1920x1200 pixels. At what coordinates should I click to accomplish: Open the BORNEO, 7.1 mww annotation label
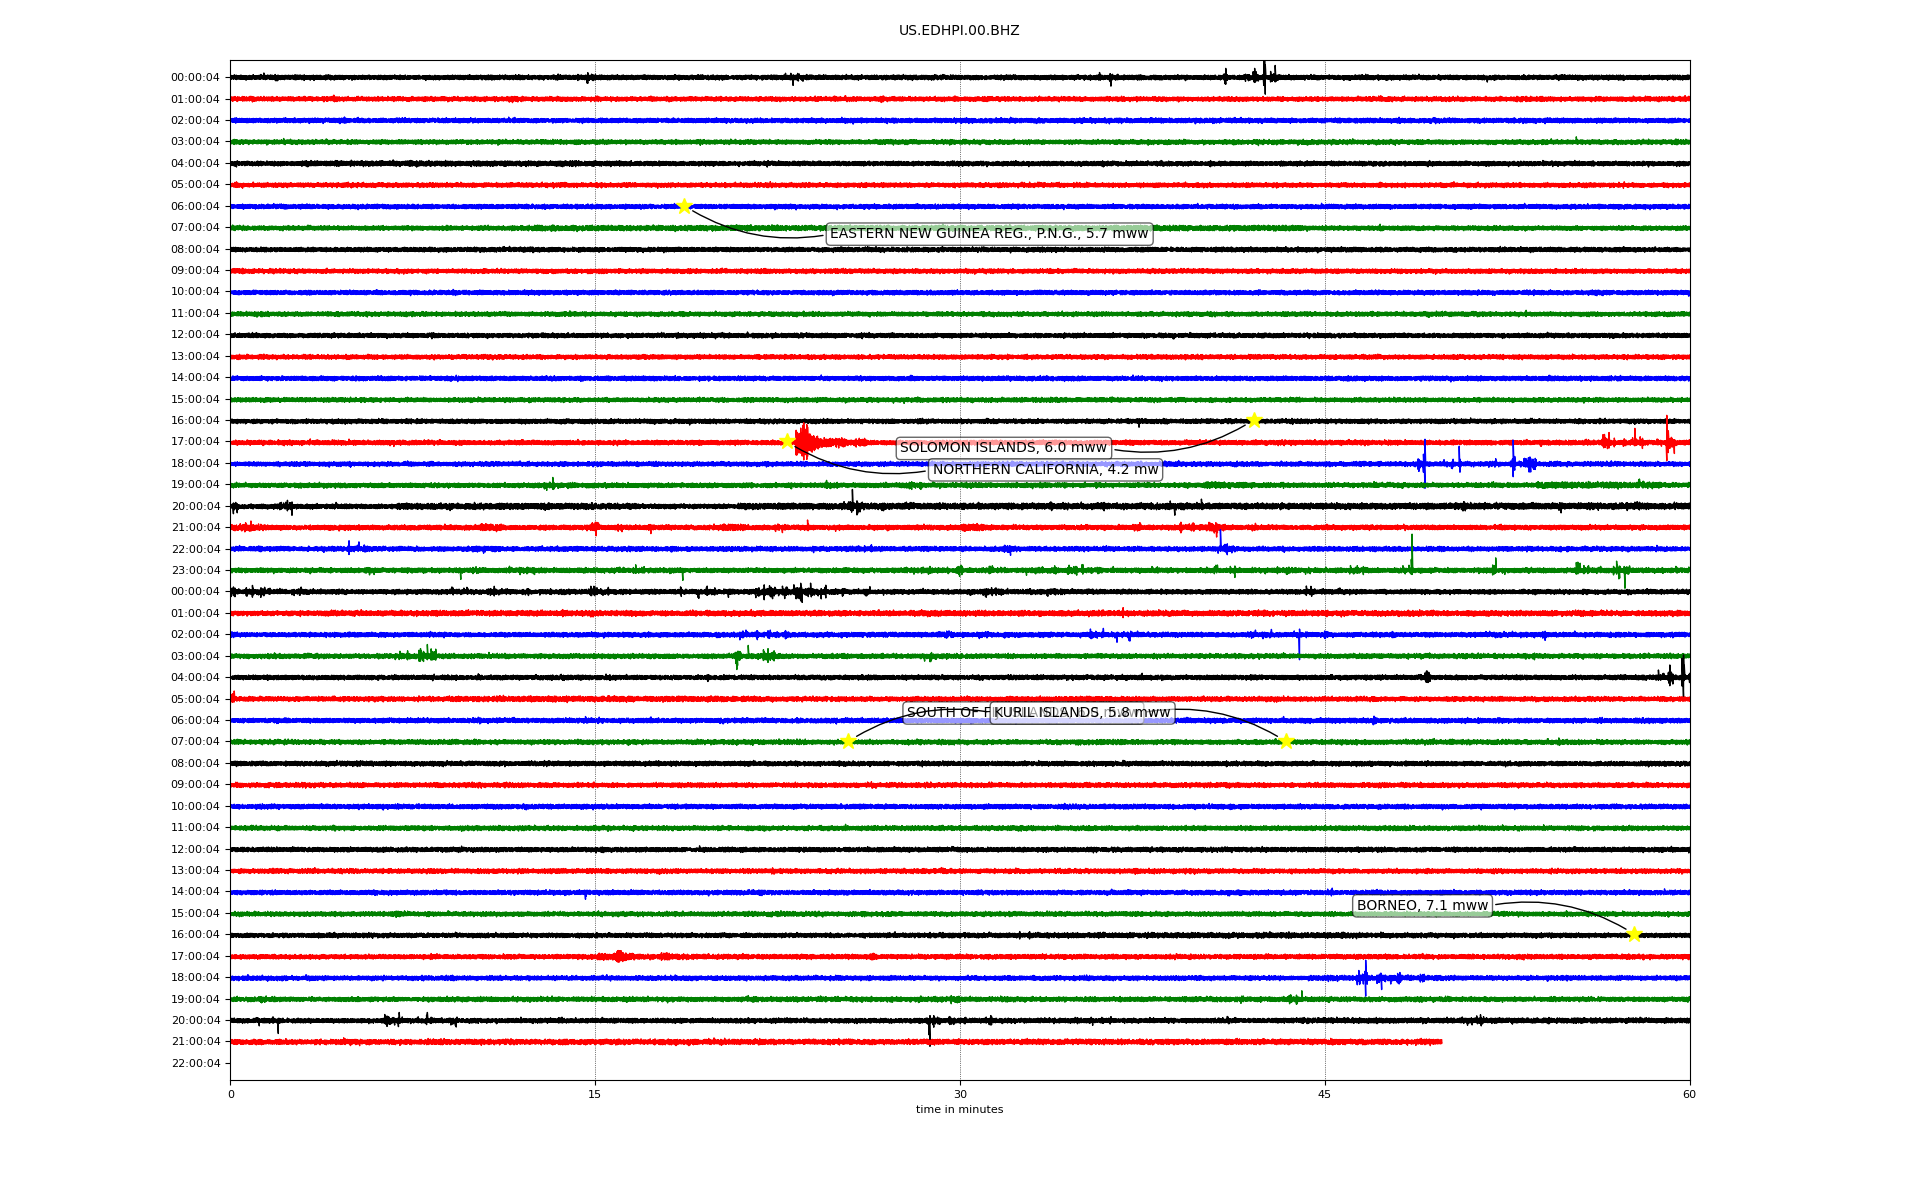pyautogui.click(x=1422, y=906)
